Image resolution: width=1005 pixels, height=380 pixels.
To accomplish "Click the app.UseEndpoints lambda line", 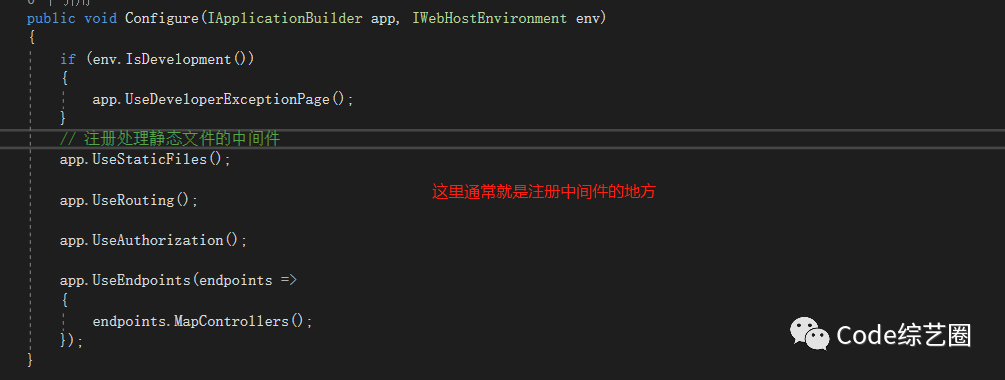I will coord(178,280).
